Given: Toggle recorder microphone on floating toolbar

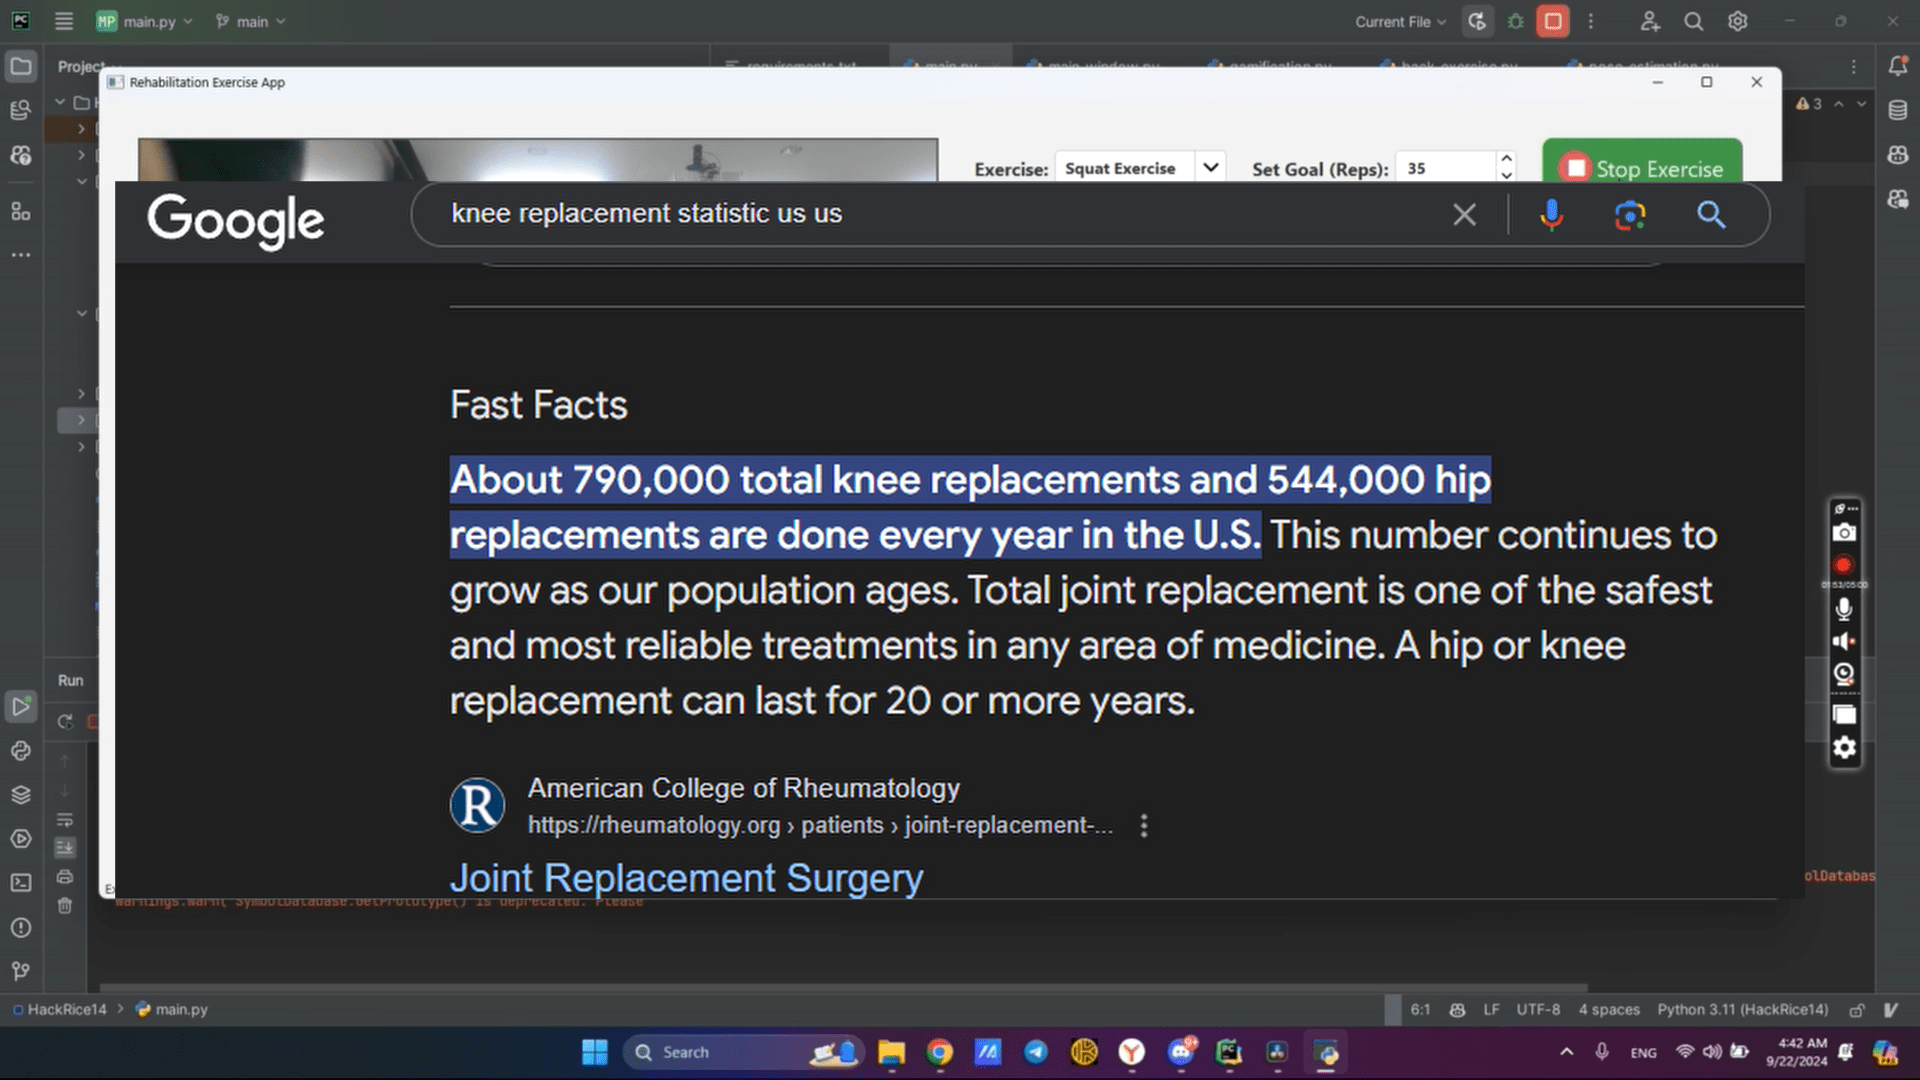Looking at the screenshot, I should pos(1844,608).
